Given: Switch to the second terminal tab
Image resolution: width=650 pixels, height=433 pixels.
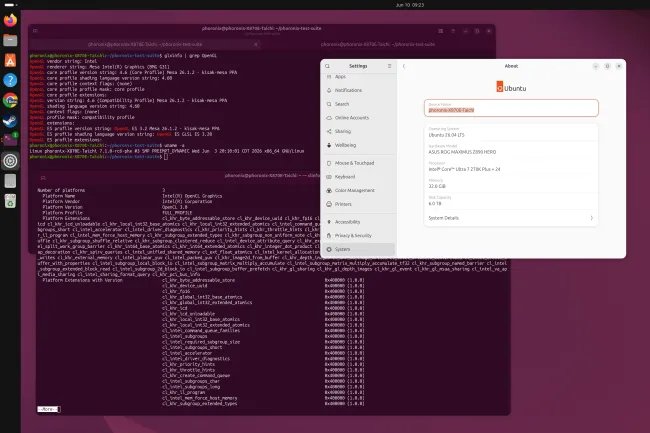Looking at the screenshot, I should tap(378, 44).
